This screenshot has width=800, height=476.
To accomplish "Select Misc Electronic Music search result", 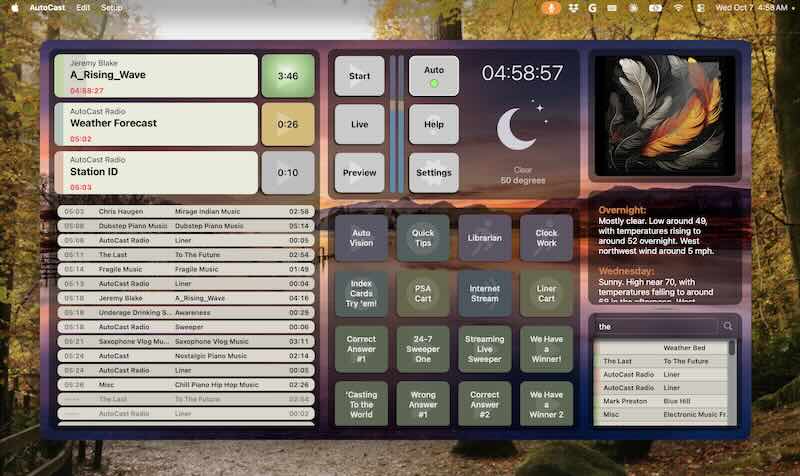I will [662, 415].
